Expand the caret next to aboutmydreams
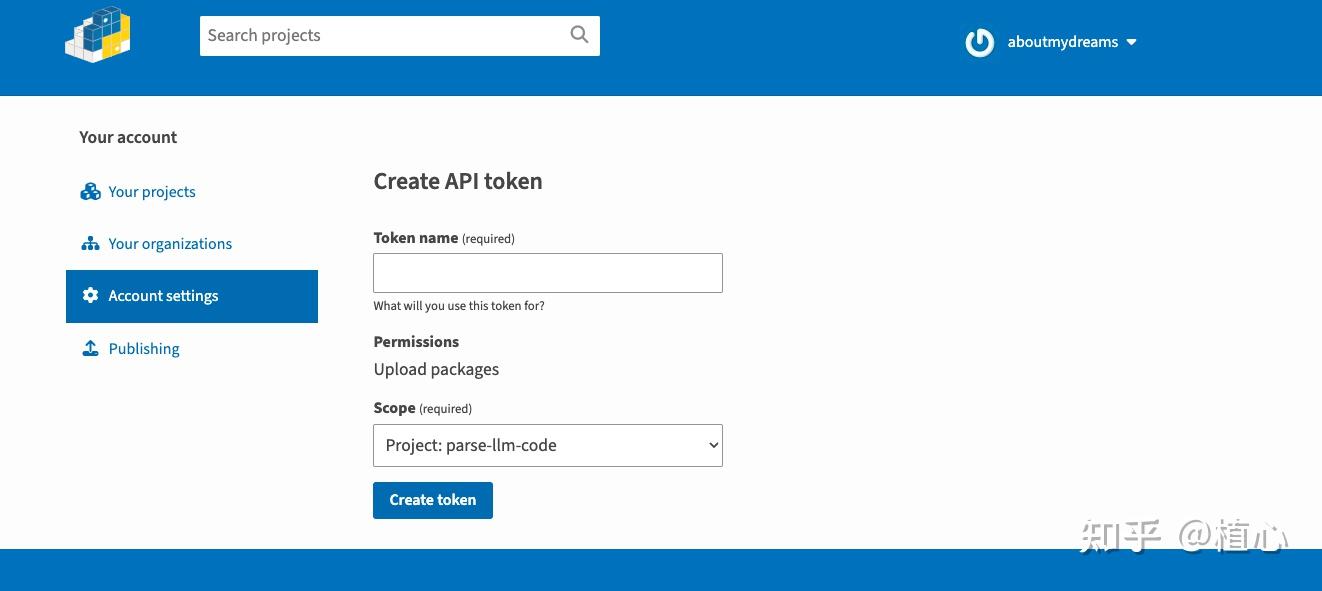This screenshot has width=1322, height=591. point(1131,42)
